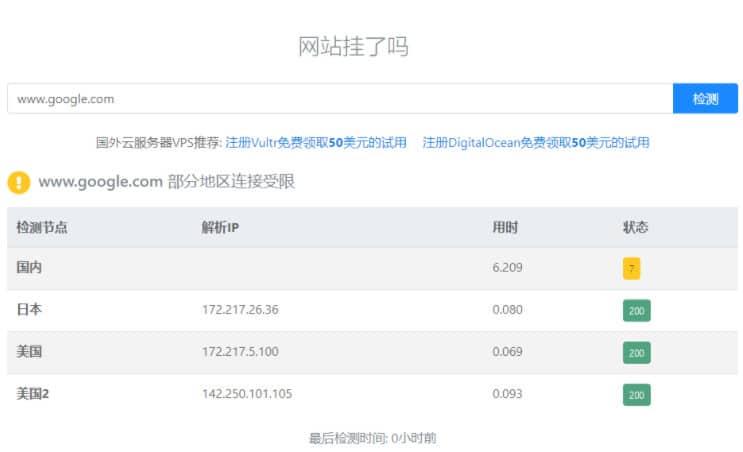Open the DigitalOcean free 50 dollar trial link

click(536, 143)
